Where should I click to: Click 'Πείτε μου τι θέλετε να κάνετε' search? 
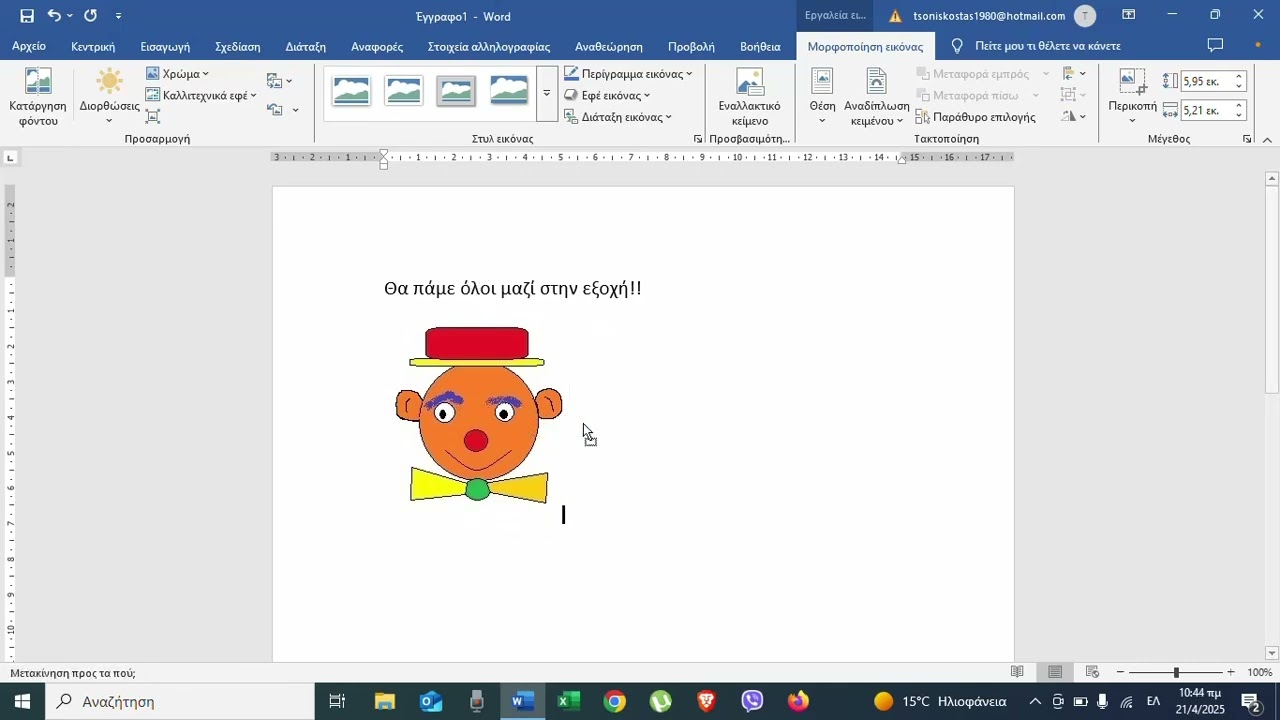coord(1047,46)
